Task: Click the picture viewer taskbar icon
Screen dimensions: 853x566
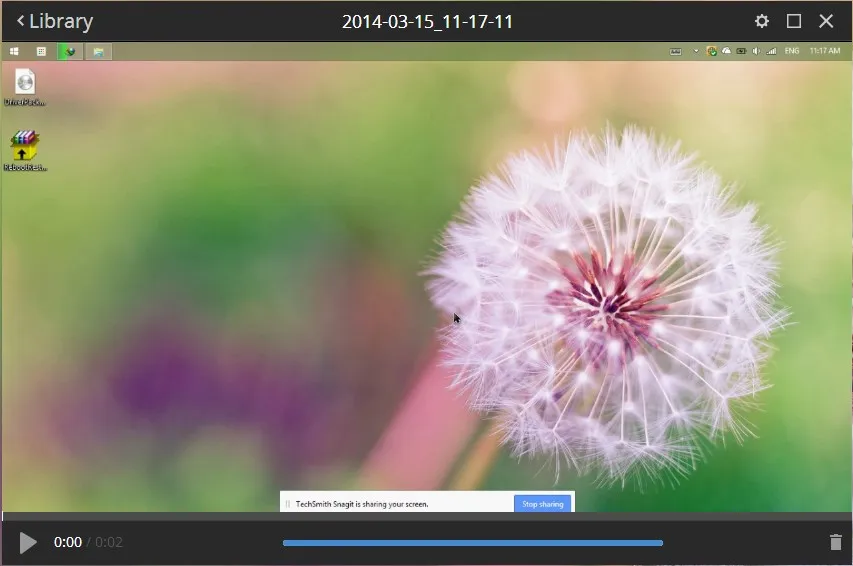Action: [x=98, y=52]
